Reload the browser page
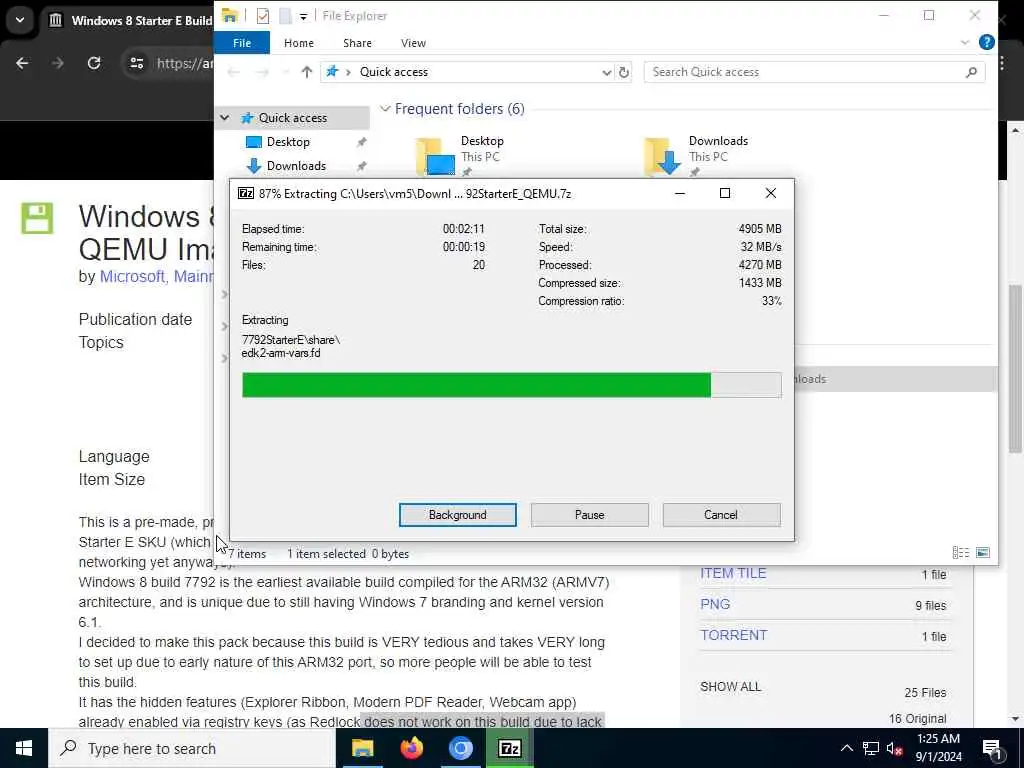The height and width of the screenshot is (768, 1024). pyautogui.click(x=94, y=63)
